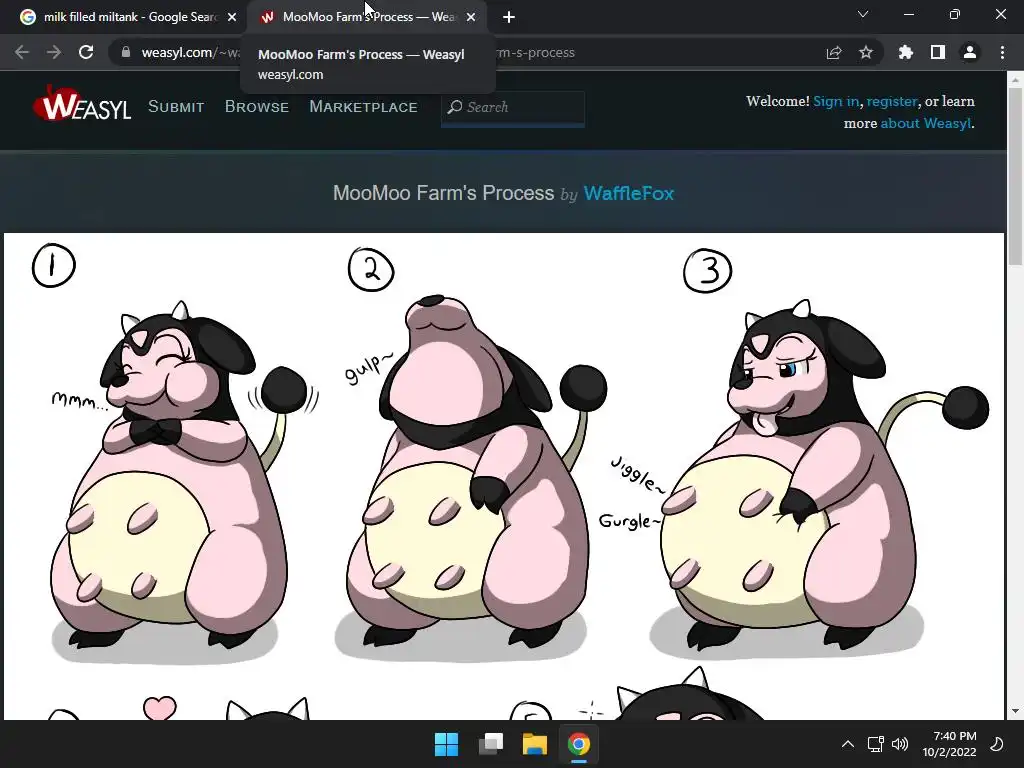
Task: Open the Submit menu item
Action: point(176,107)
